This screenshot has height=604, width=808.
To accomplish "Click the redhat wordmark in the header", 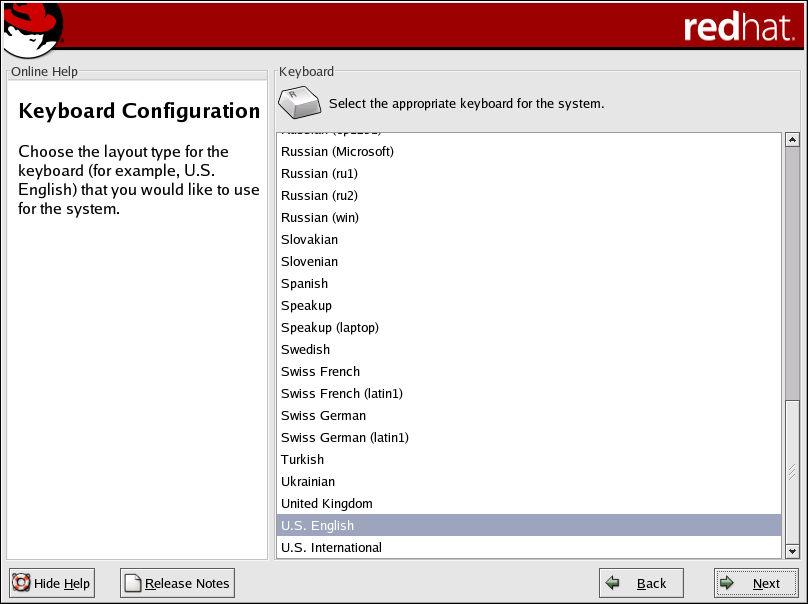I will click(x=738, y=27).
